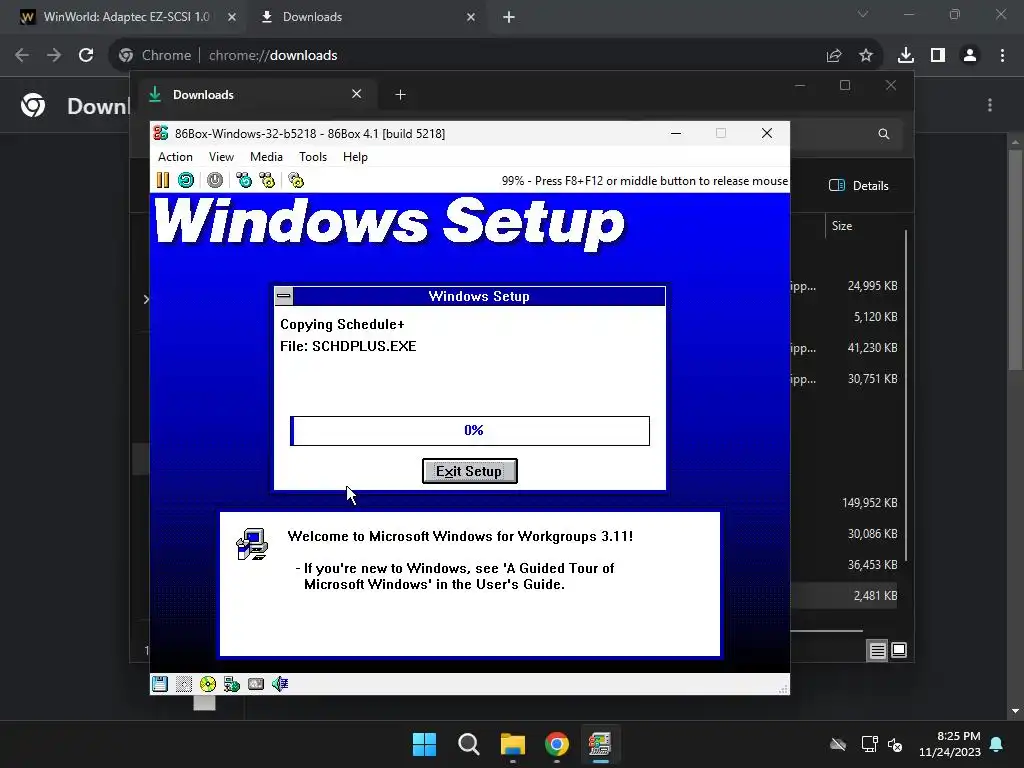Click the 0% setup progress bar
This screenshot has height=768, width=1024.
coord(470,430)
